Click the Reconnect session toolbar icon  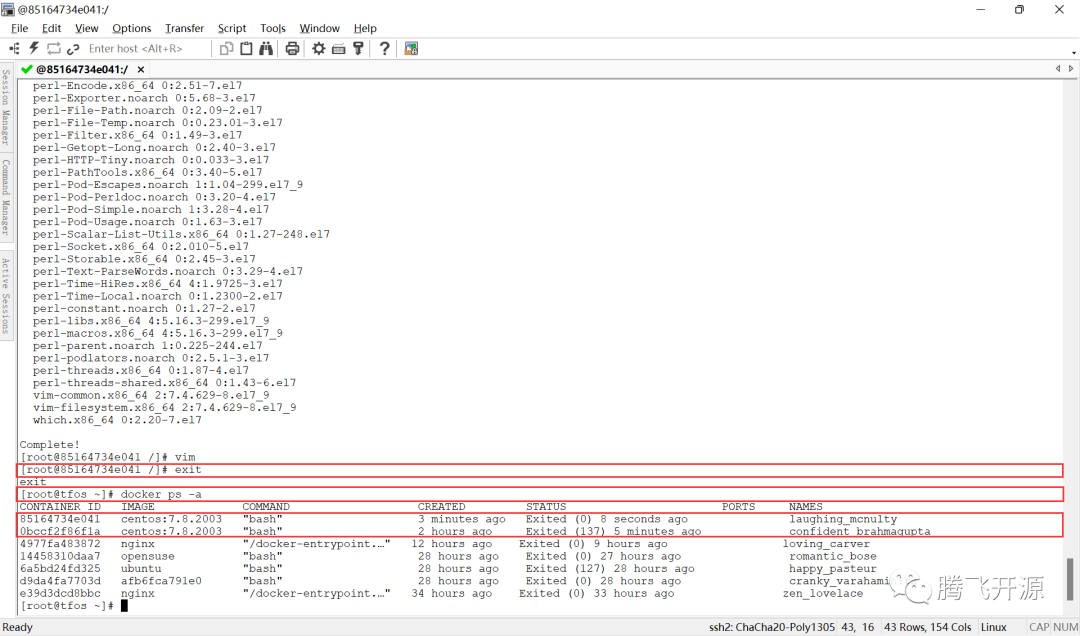pos(54,48)
